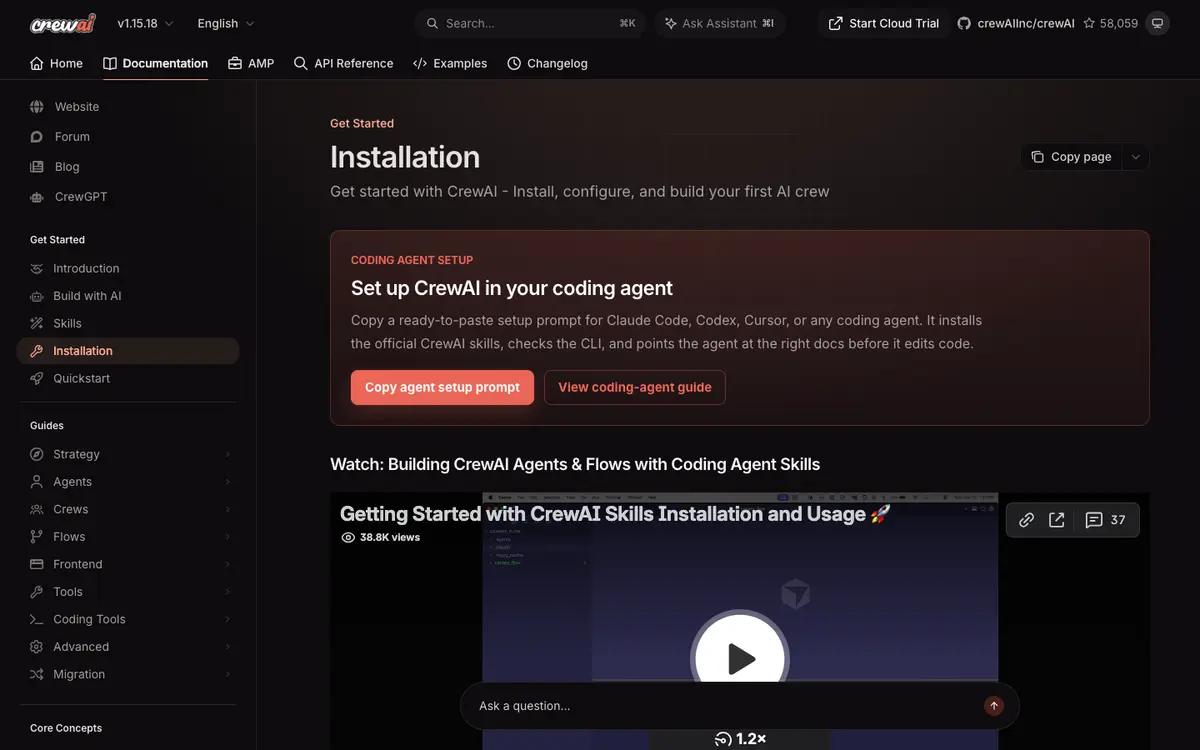Image resolution: width=1200 pixels, height=750 pixels.
Task: Open the API Reference tab
Action: [344, 63]
